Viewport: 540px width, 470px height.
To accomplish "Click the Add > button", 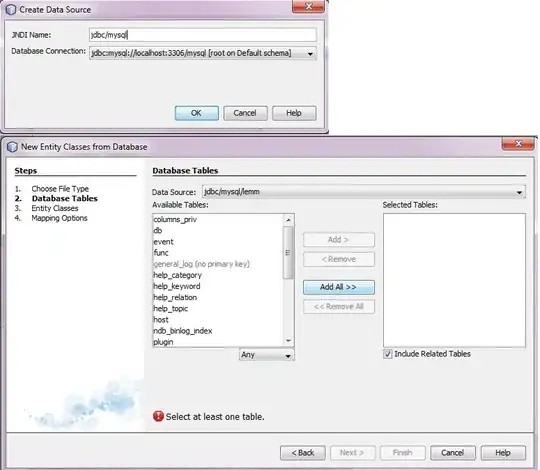I will [339, 240].
